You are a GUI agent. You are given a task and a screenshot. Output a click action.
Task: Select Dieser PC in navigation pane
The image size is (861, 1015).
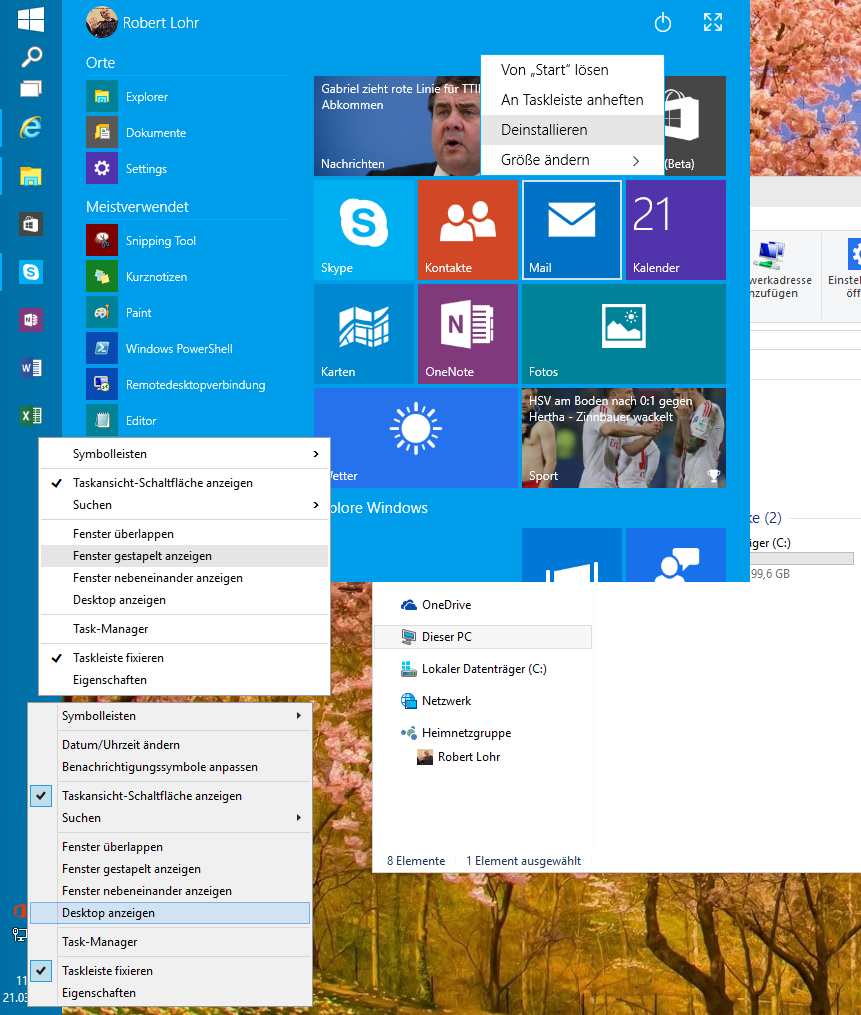pyautogui.click(x=446, y=637)
